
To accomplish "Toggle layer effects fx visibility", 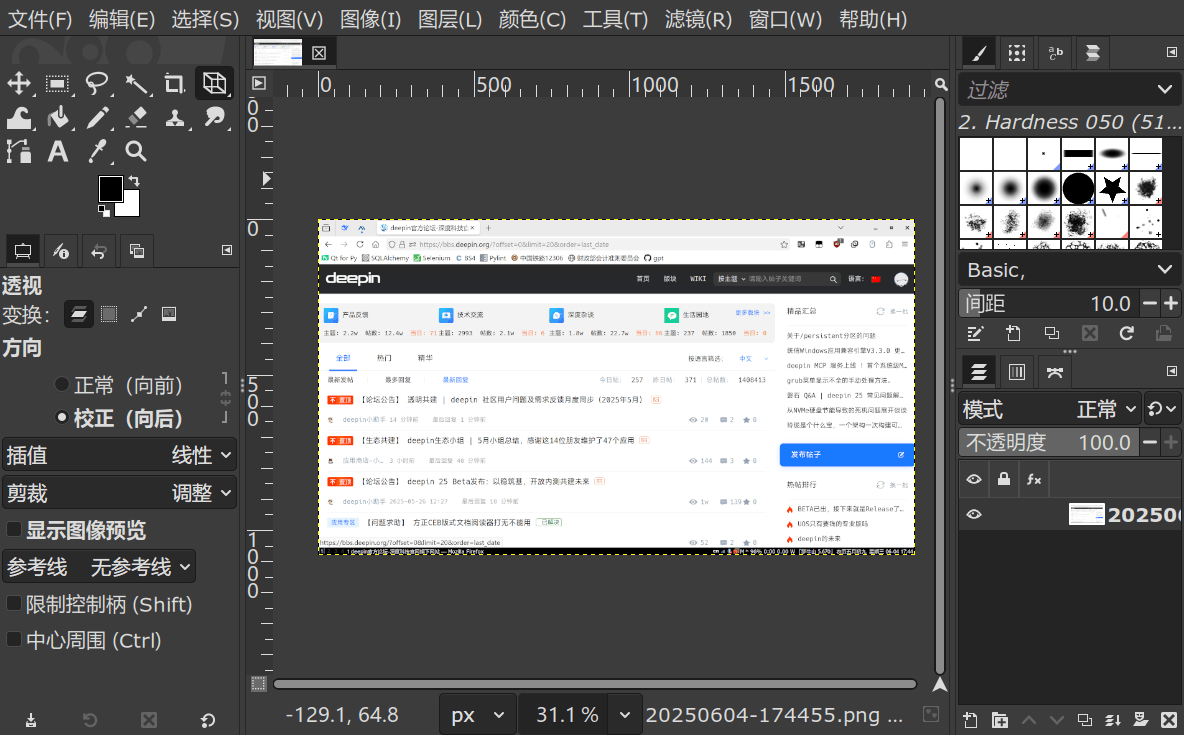I will pos(1034,479).
